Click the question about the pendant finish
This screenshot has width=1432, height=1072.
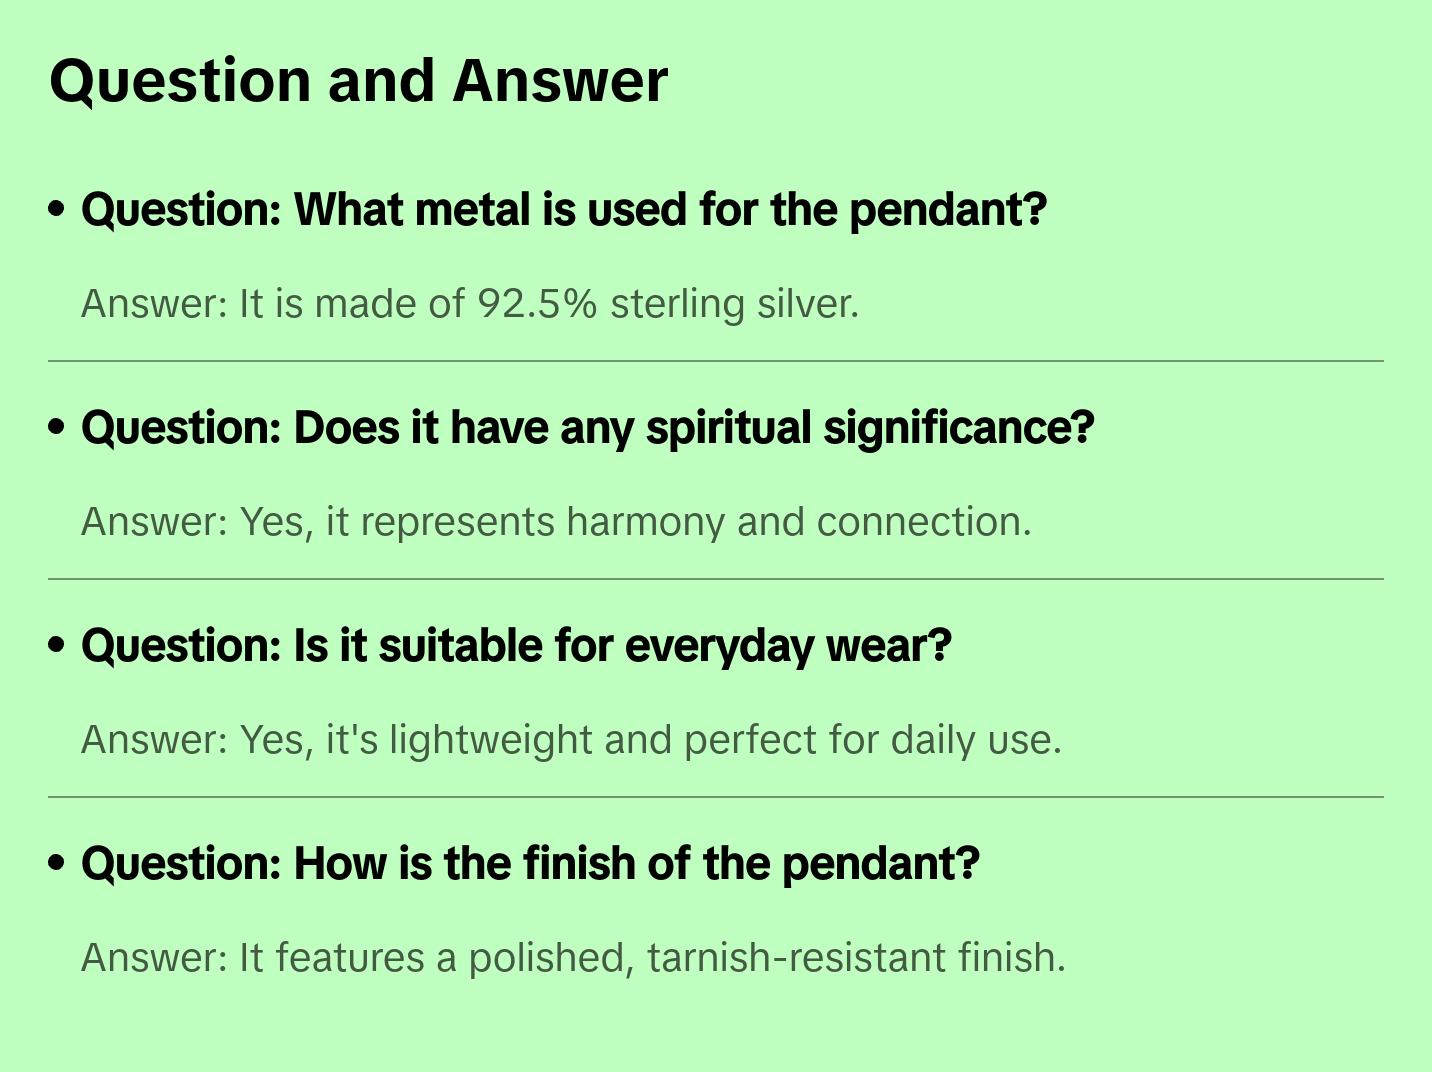click(530, 864)
